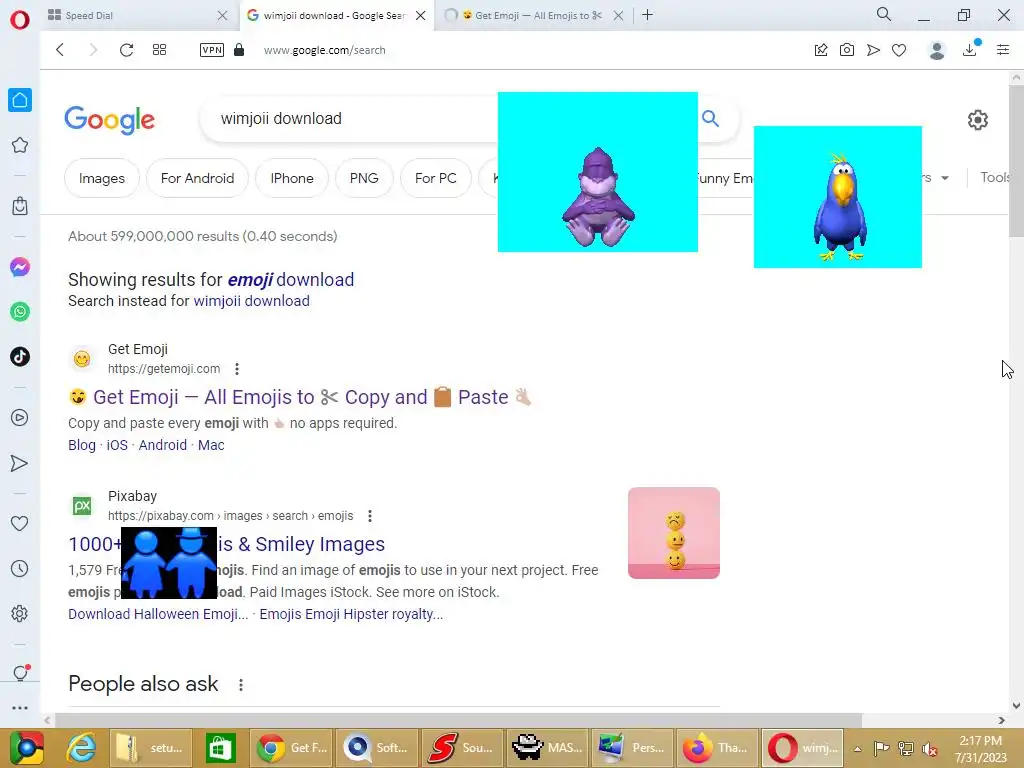The width and height of the screenshot is (1024, 768).
Task: Open sidebar three-dot more options
Action: pyautogui.click(x=20, y=707)
